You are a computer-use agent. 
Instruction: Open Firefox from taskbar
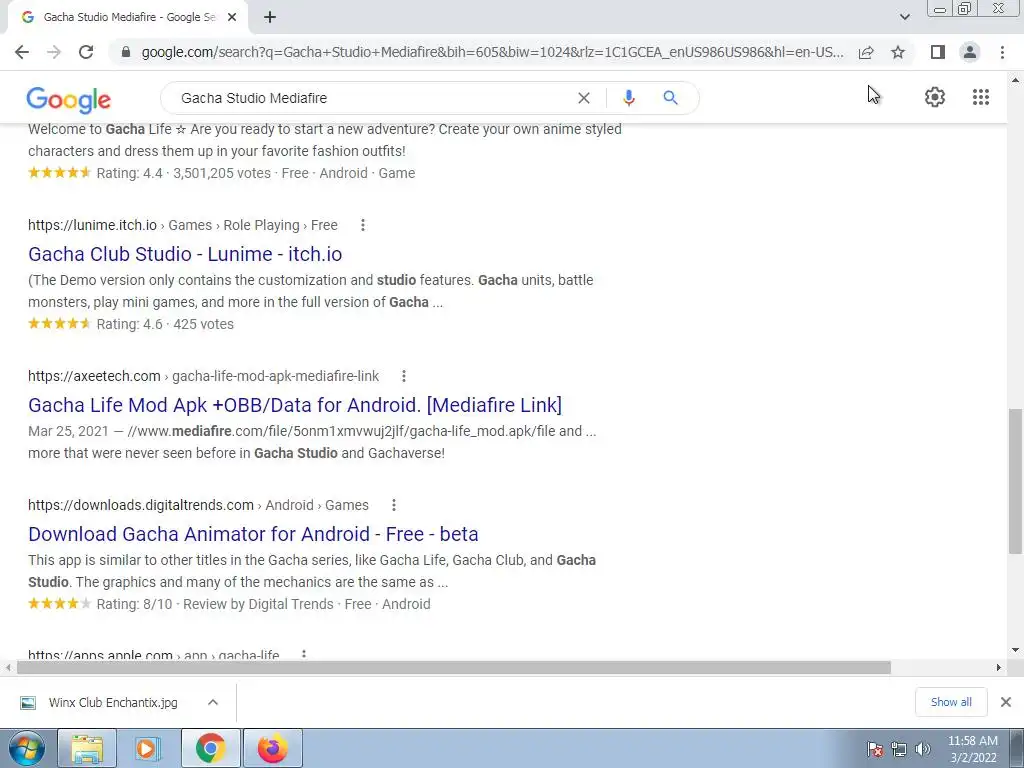click(x=272, y=748)
